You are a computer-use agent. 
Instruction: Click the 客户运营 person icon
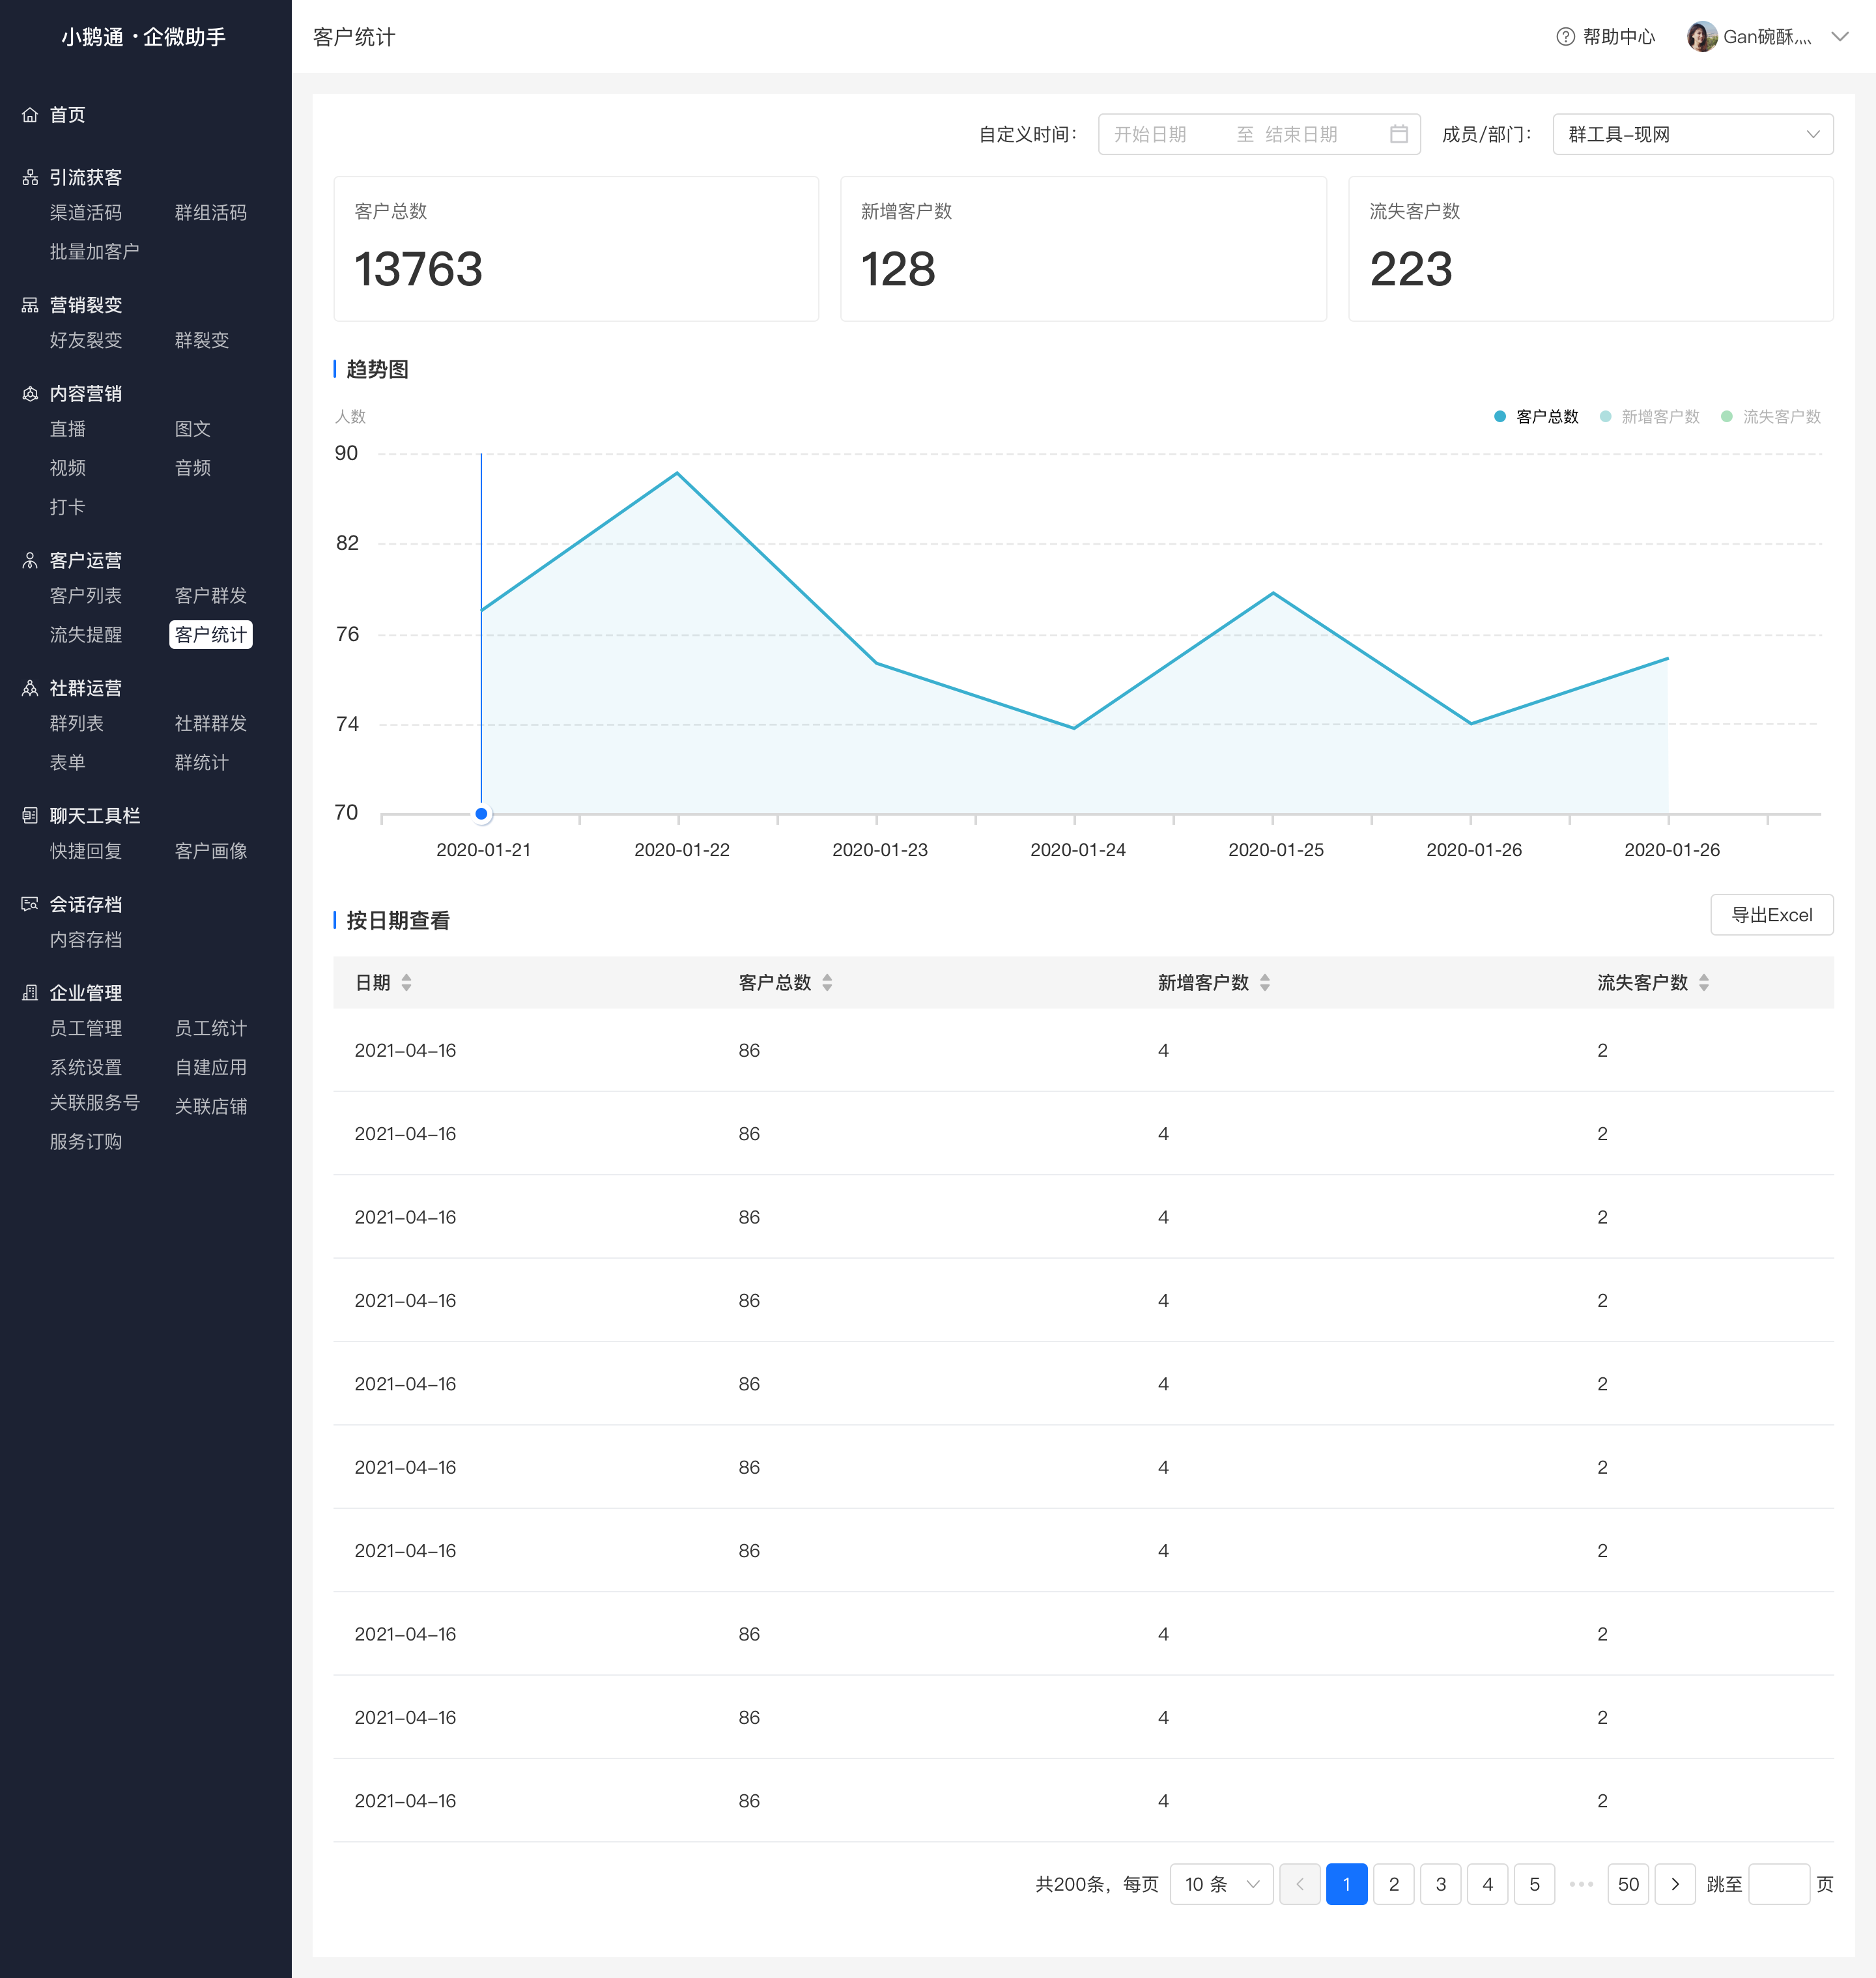tap(30, 560)
